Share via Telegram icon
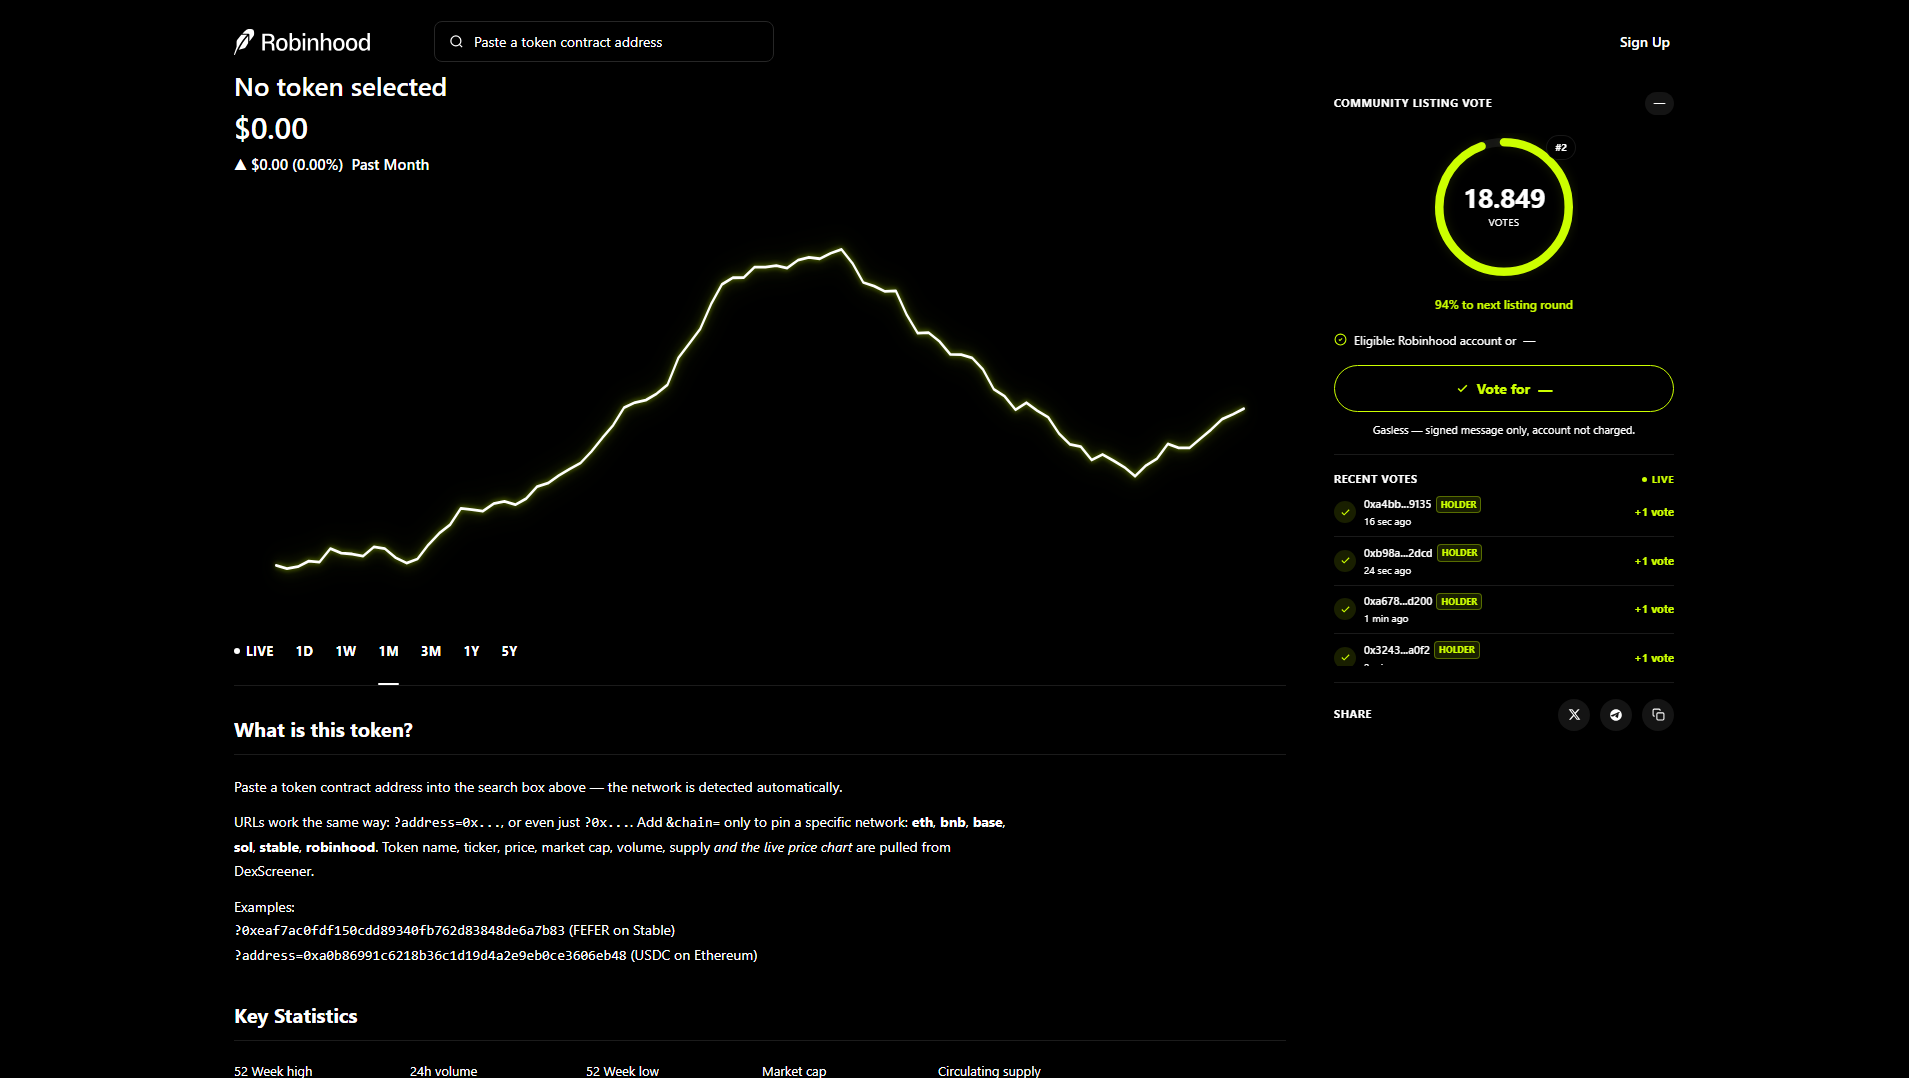The image size is (1909, 1078). coord(1616,715)
